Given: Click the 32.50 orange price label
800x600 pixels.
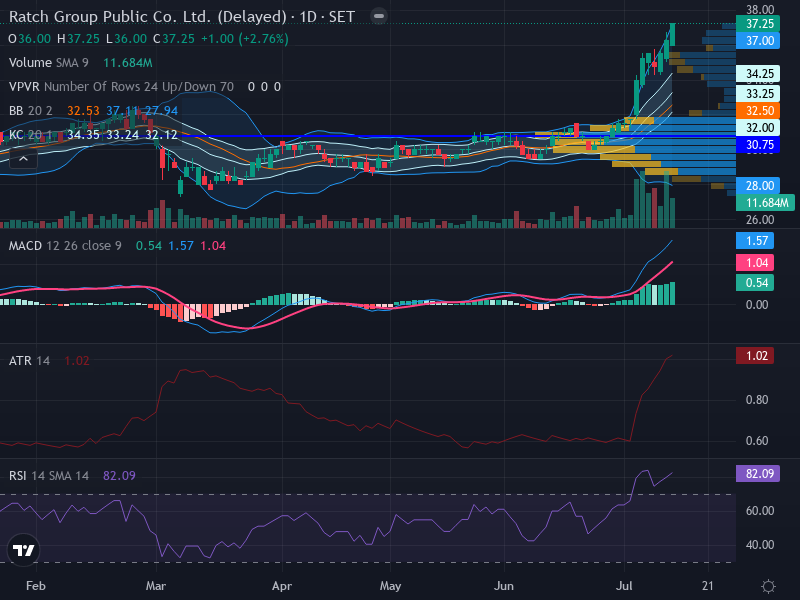Looking at the screenshot, I should [758, 111].
